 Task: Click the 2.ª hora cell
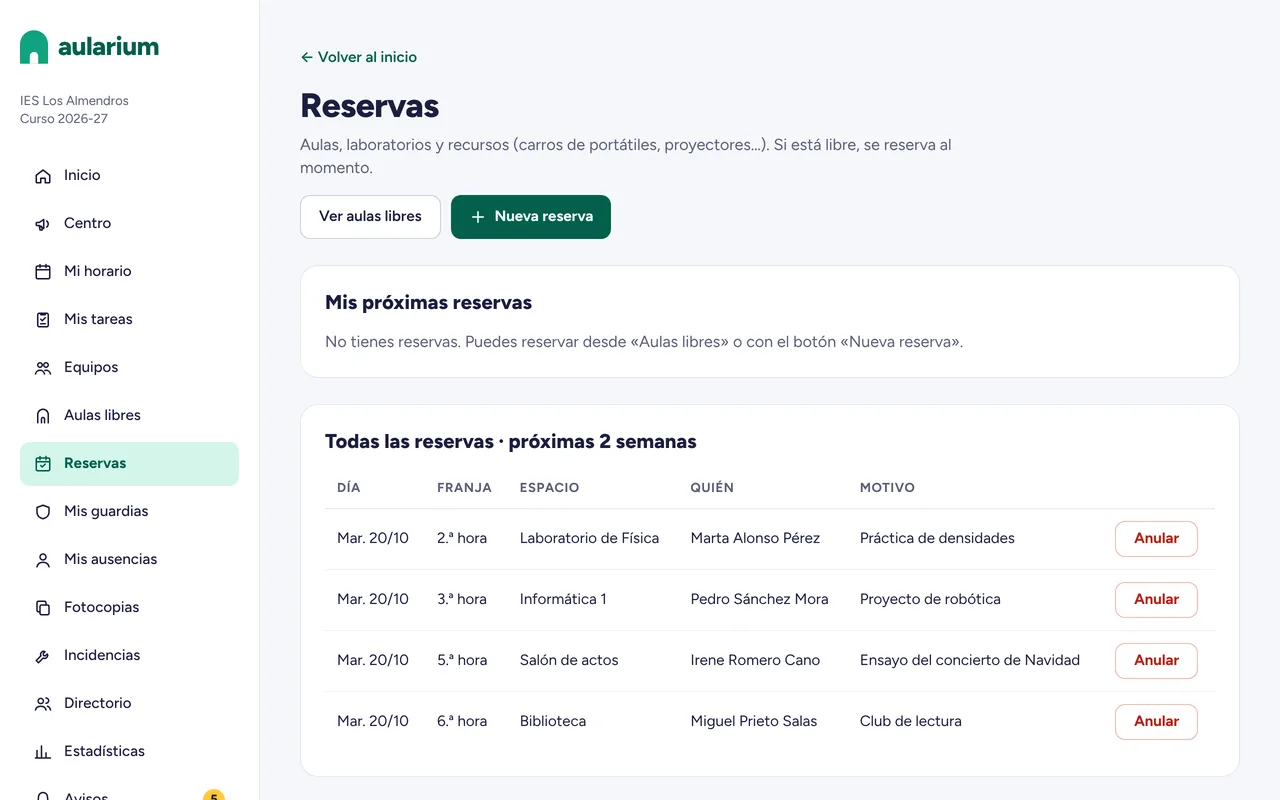[462, 539]
